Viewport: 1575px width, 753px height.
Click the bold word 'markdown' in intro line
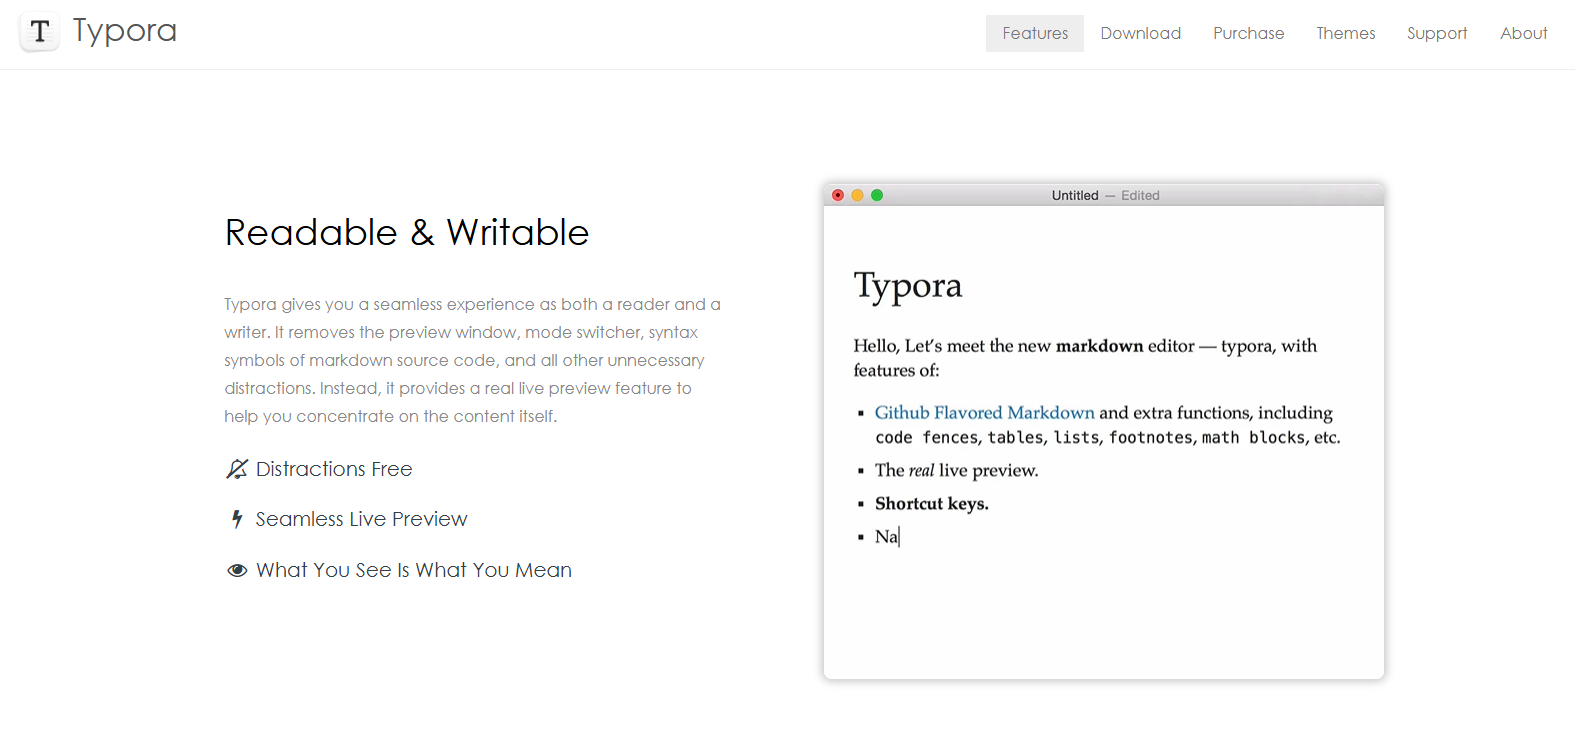[x=1099, y=346]
